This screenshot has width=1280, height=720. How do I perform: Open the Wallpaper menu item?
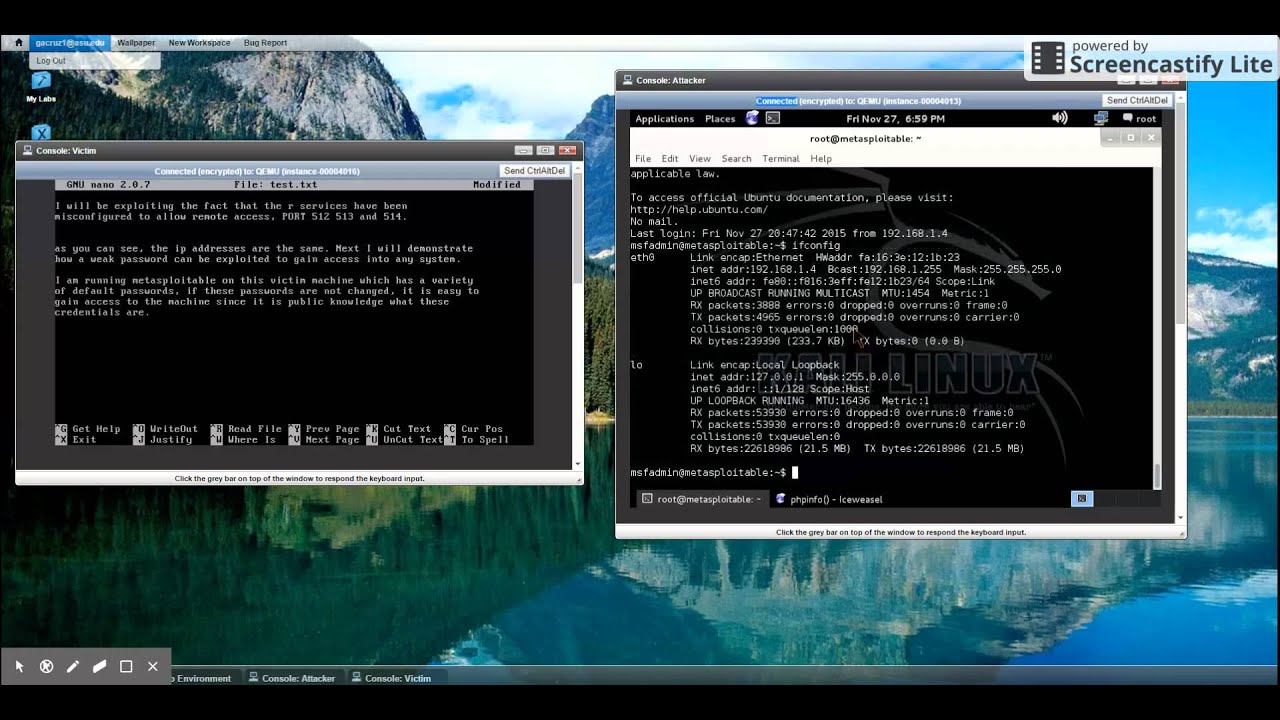[x=136, y=43]
